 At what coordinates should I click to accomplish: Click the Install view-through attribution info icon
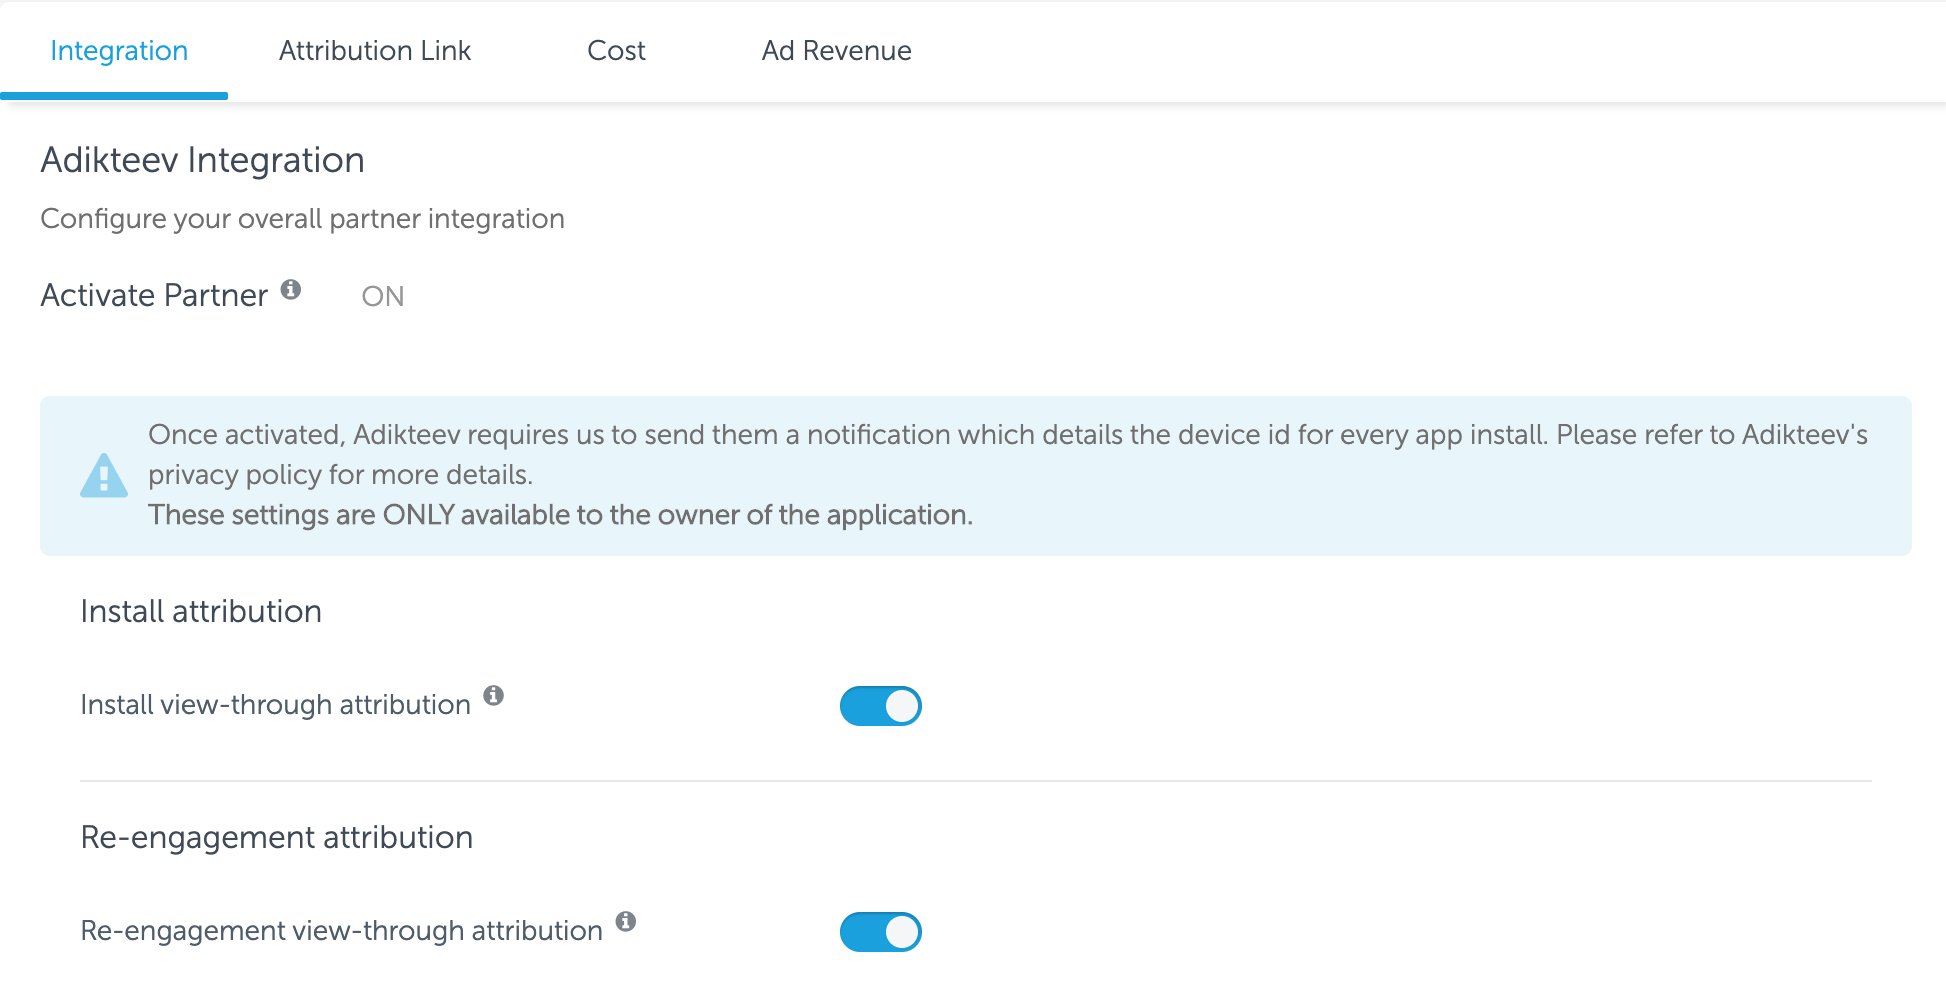(x=494, y=695)
